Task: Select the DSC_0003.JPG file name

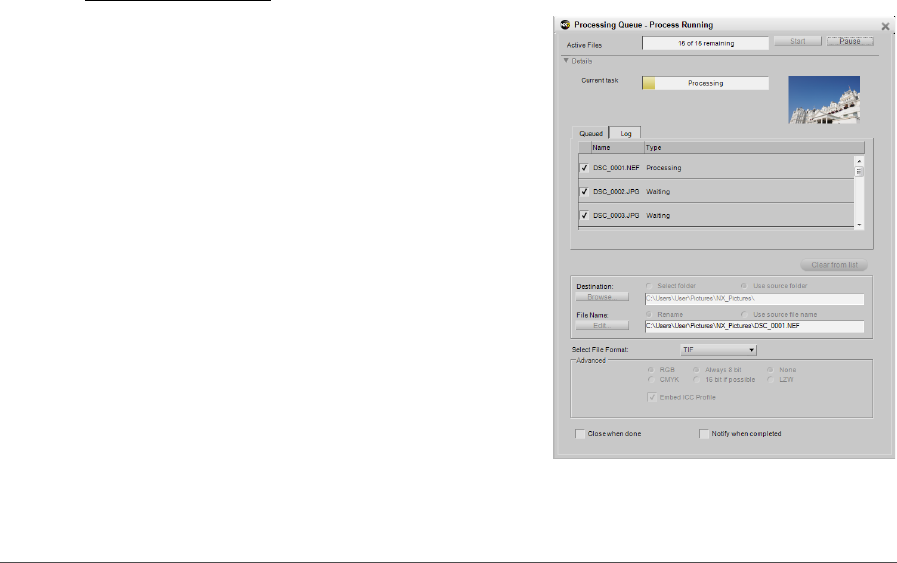Action: point(616,216)
